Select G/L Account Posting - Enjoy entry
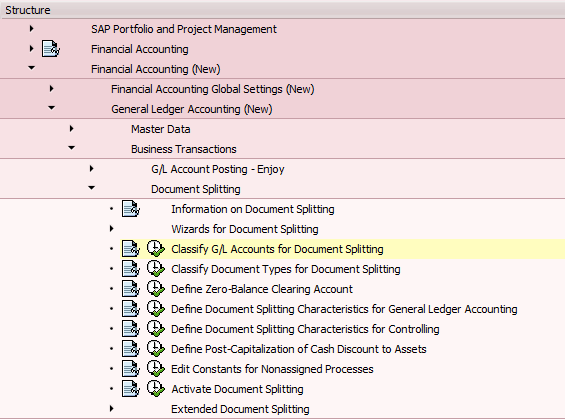This screenshot has height=419, width=565. (218, 169)
